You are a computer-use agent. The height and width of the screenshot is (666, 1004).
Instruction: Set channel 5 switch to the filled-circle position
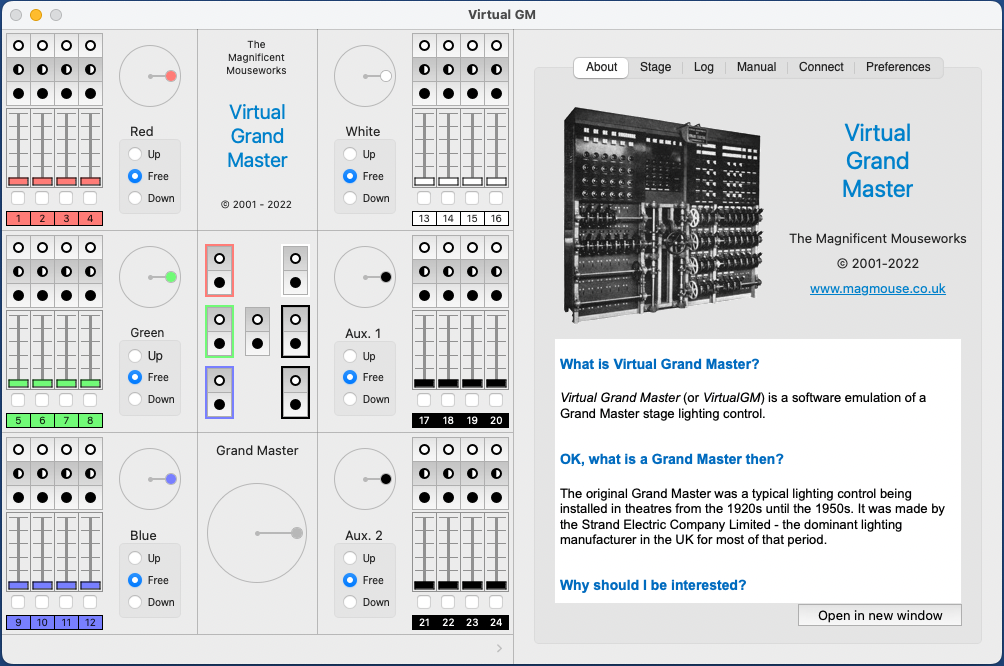coord(18,296)
